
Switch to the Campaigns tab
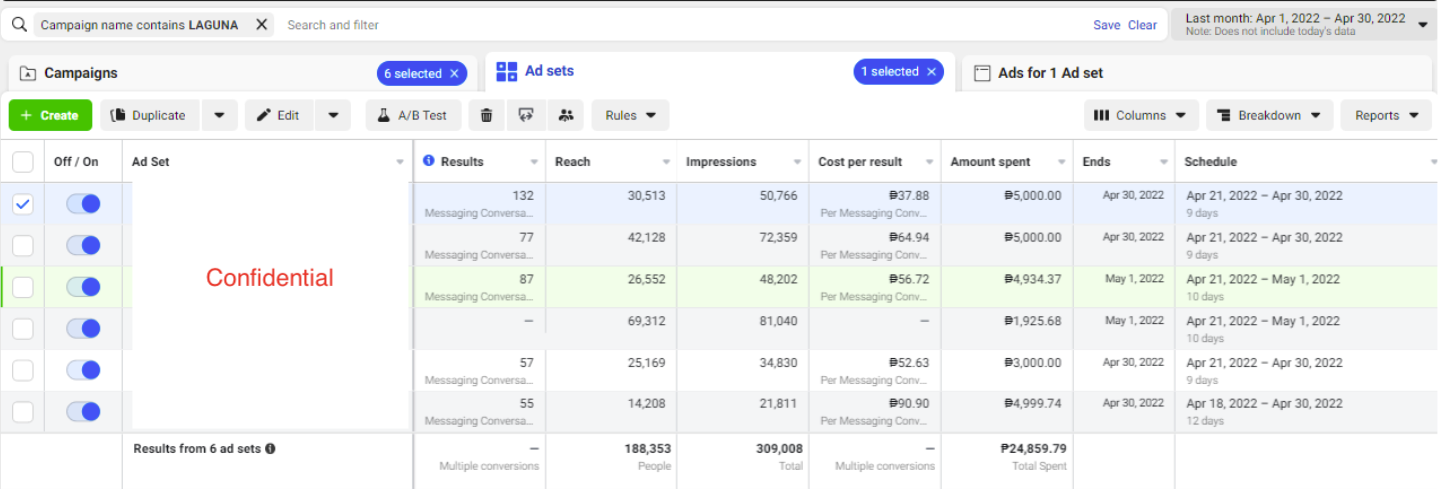pyautogui.click(x=81, y=73)
